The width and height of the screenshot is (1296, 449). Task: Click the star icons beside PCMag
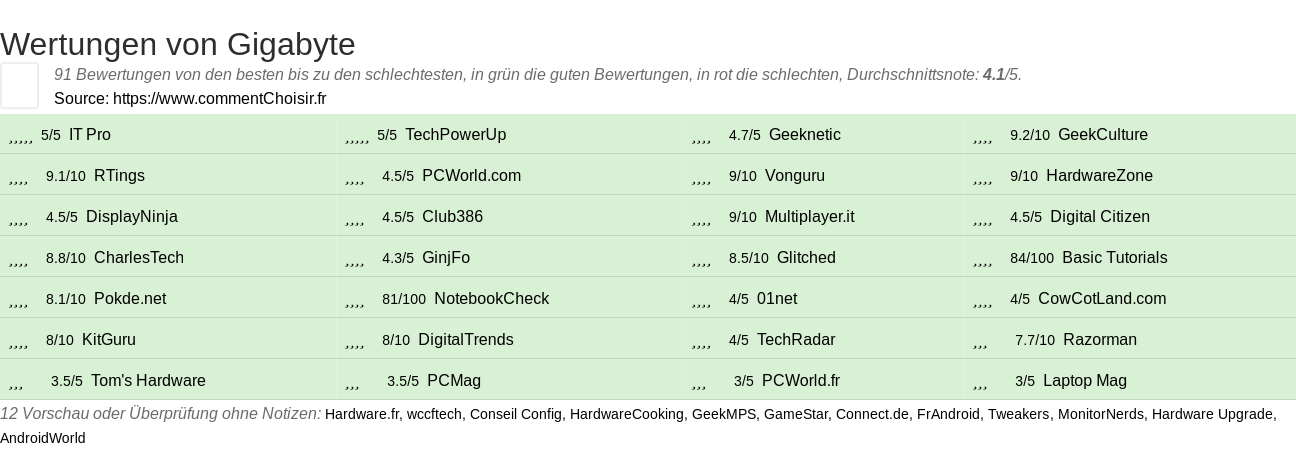point(352,381)
